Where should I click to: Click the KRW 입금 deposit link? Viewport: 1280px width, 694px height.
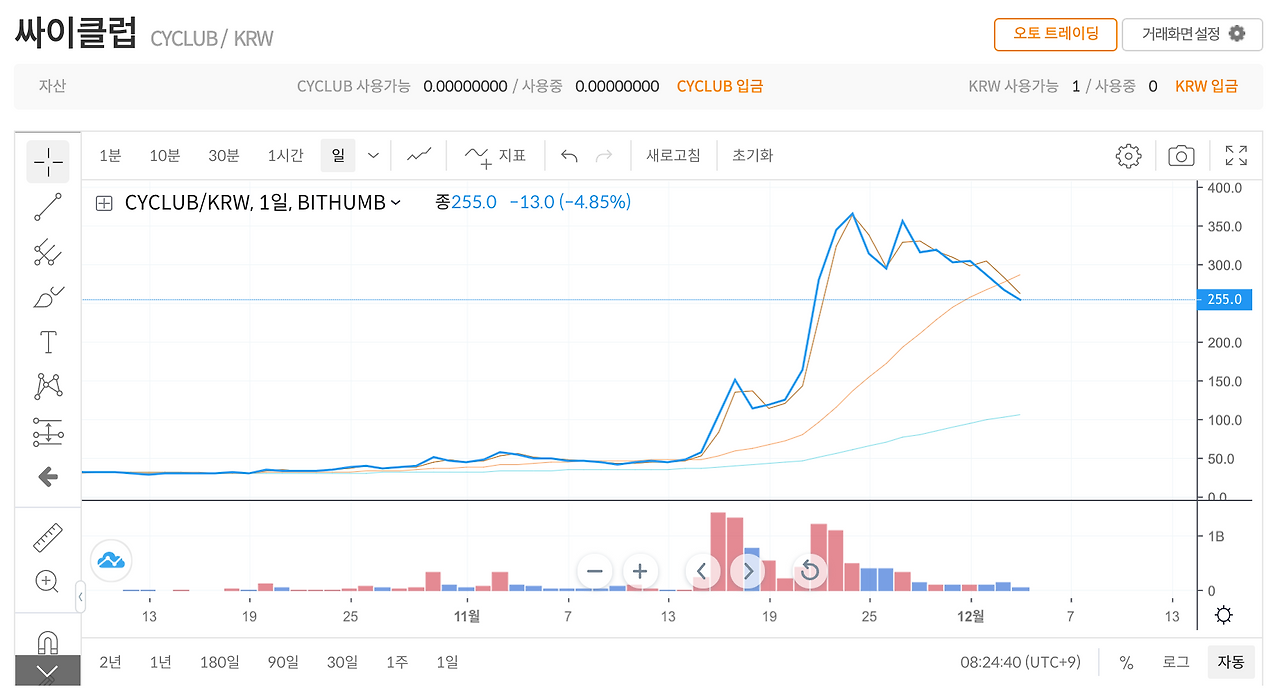1207,86
